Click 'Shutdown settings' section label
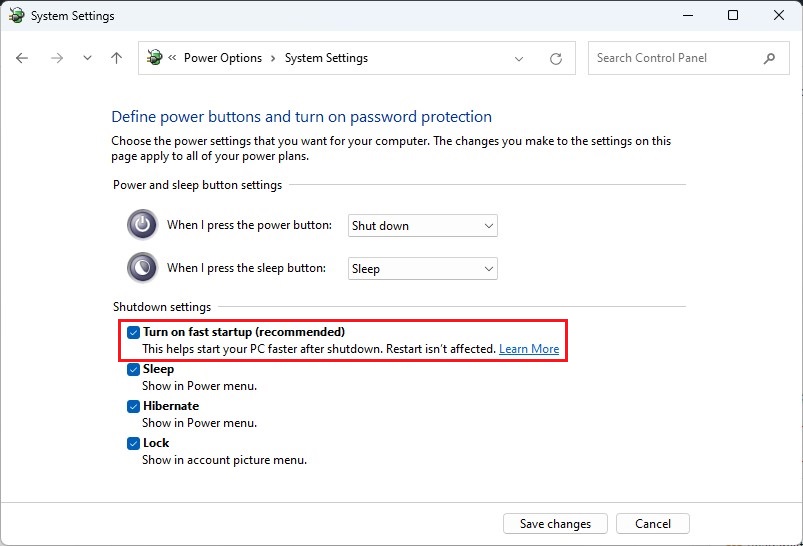This screenshot has width=803, height=546. (162, 307)
